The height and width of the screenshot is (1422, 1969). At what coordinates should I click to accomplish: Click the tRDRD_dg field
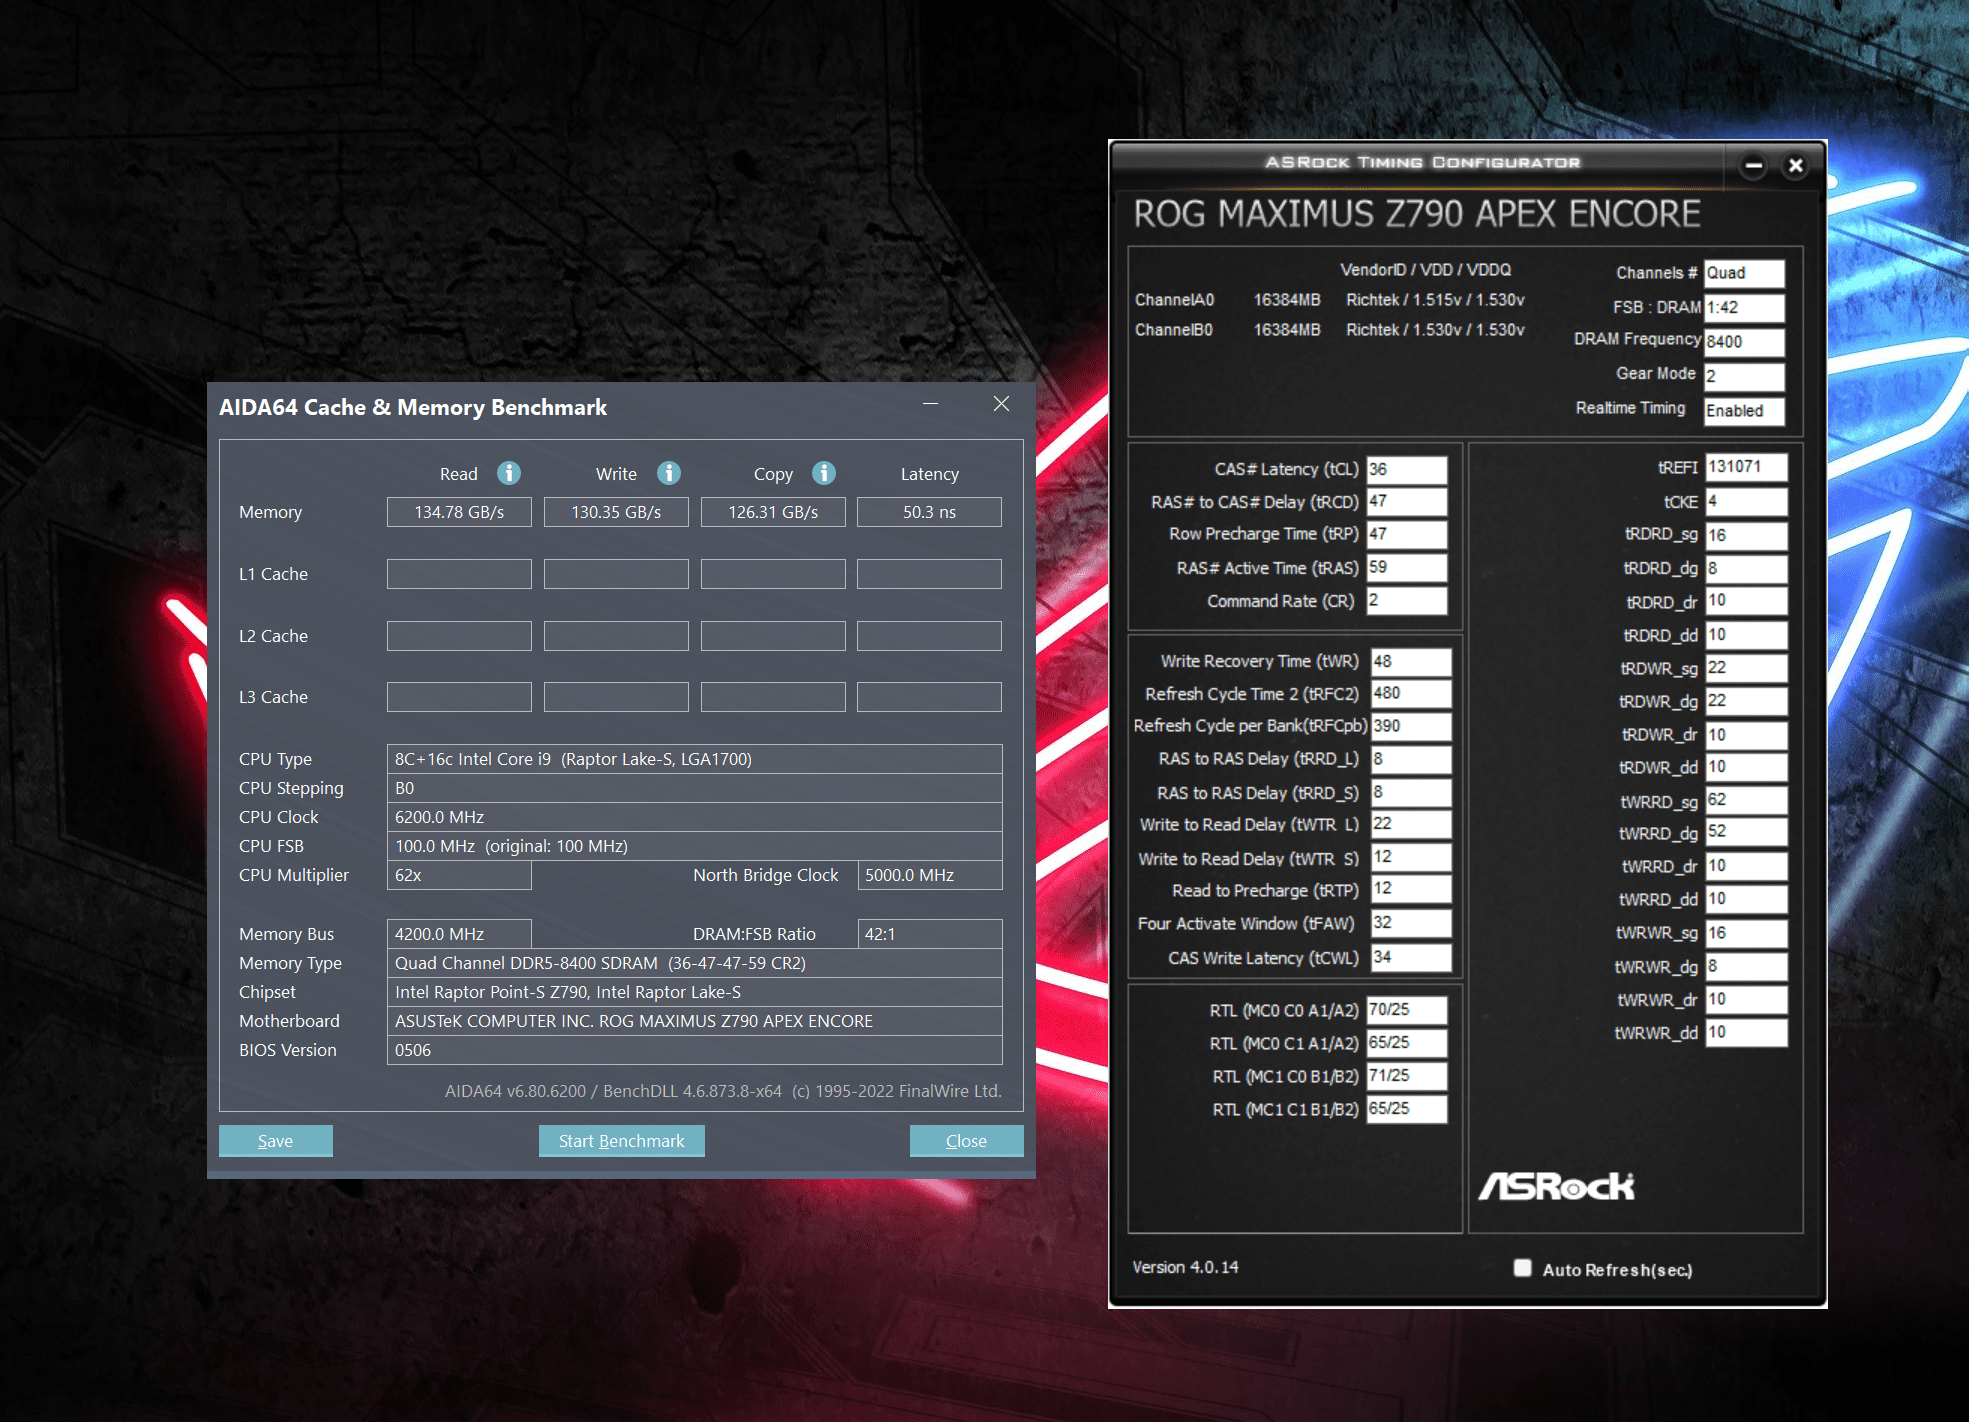coord(1746,568)
